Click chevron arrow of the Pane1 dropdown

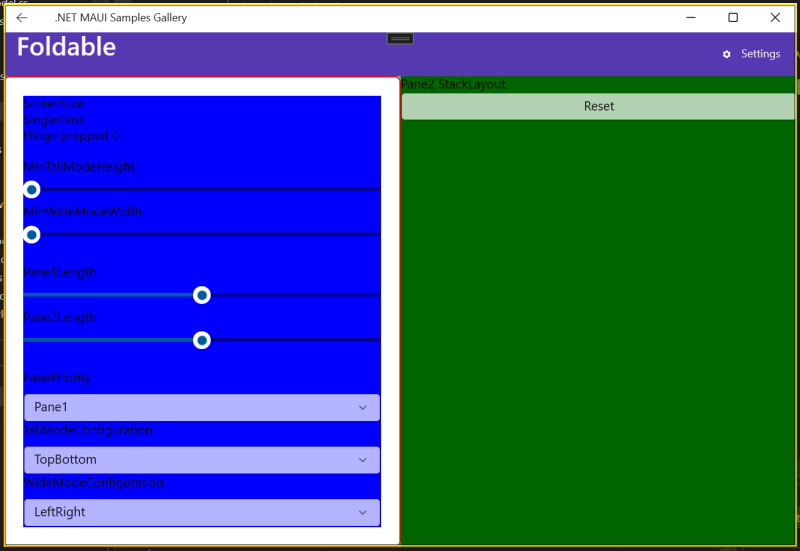(x=363, y=408)
